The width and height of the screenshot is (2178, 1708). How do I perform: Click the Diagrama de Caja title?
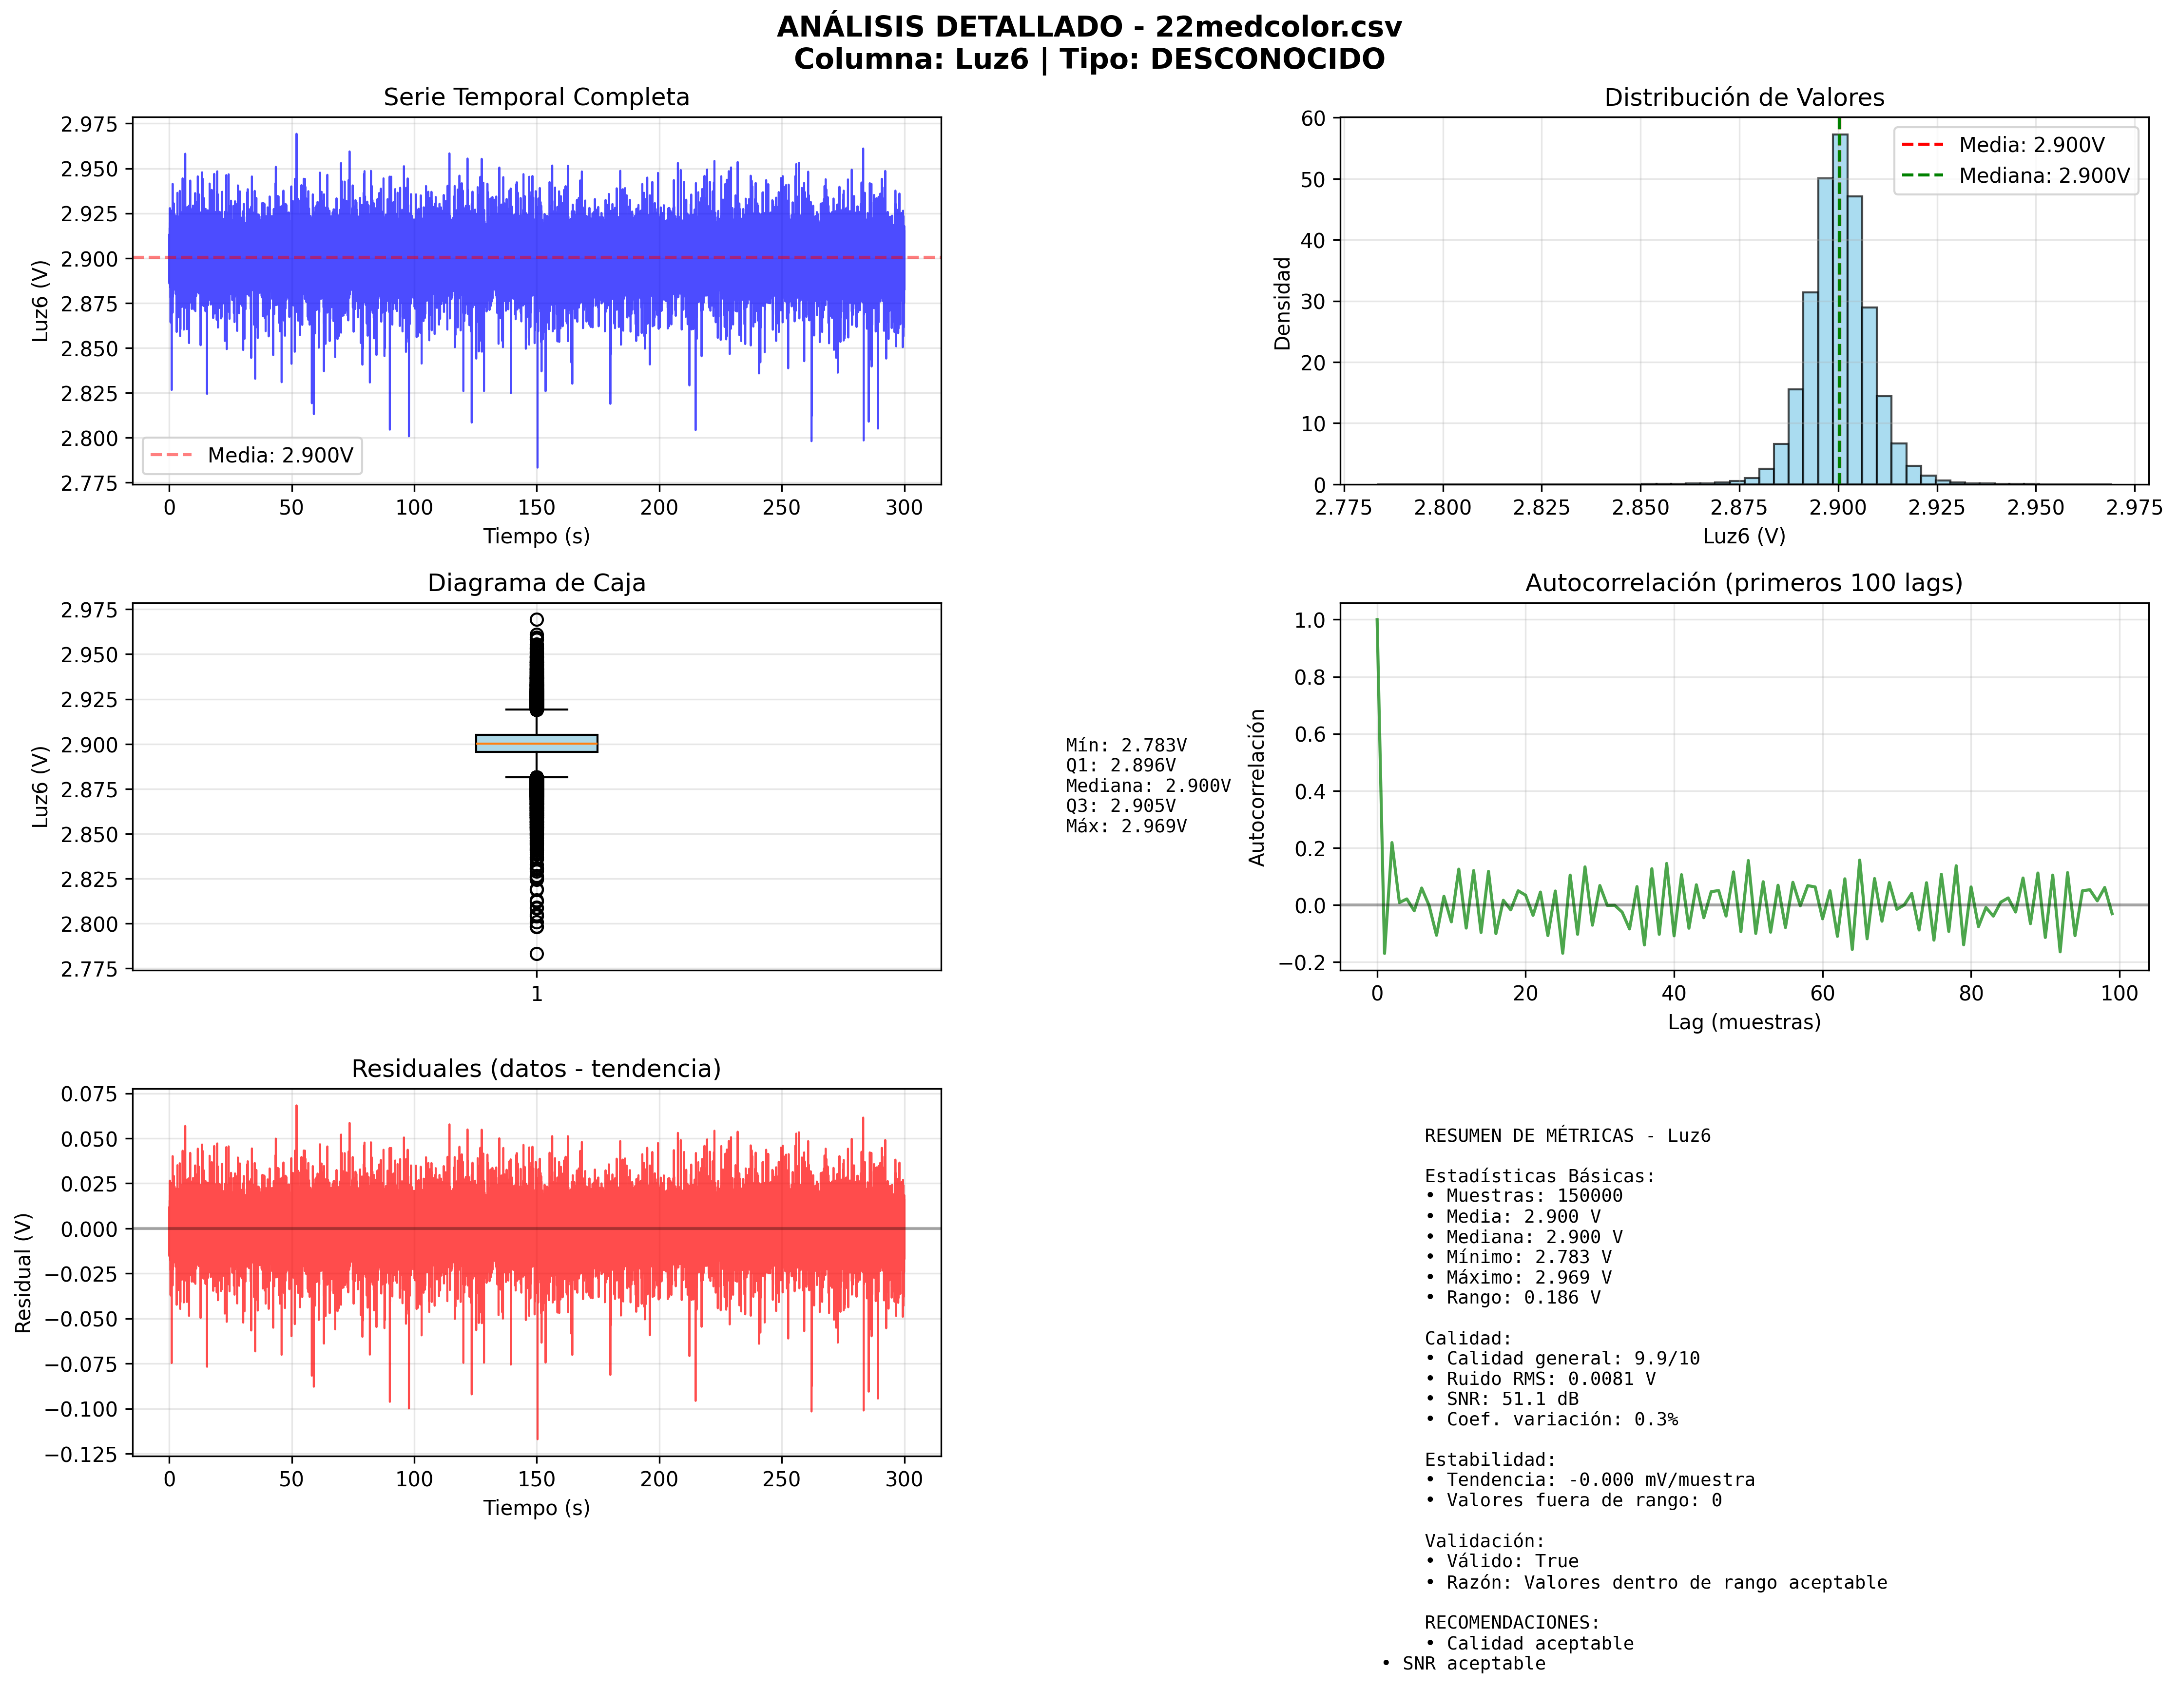[536, 583]
